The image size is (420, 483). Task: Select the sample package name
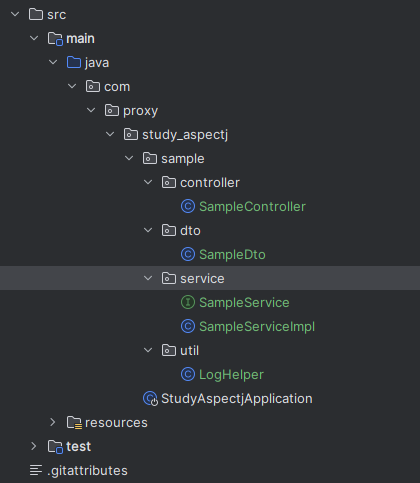(183, 159)
